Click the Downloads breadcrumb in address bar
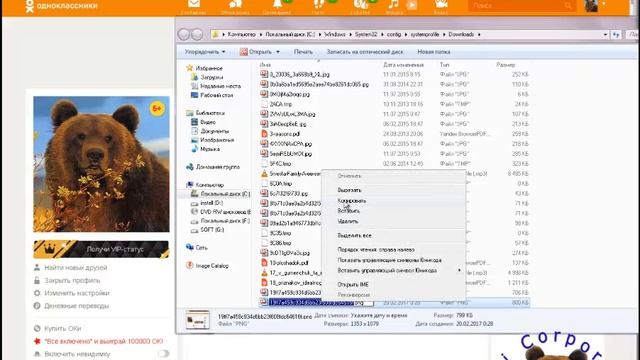 pyautogui.click(x=461, y=35)
